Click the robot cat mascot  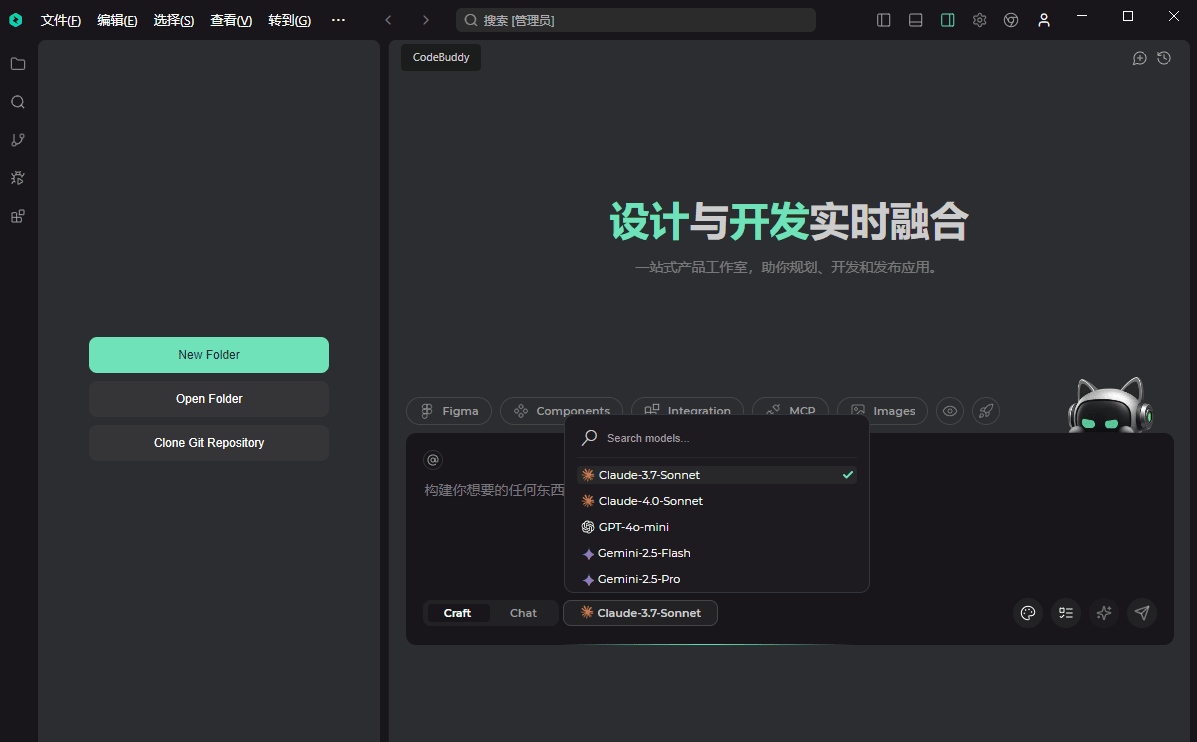(x=1110, y=405)
